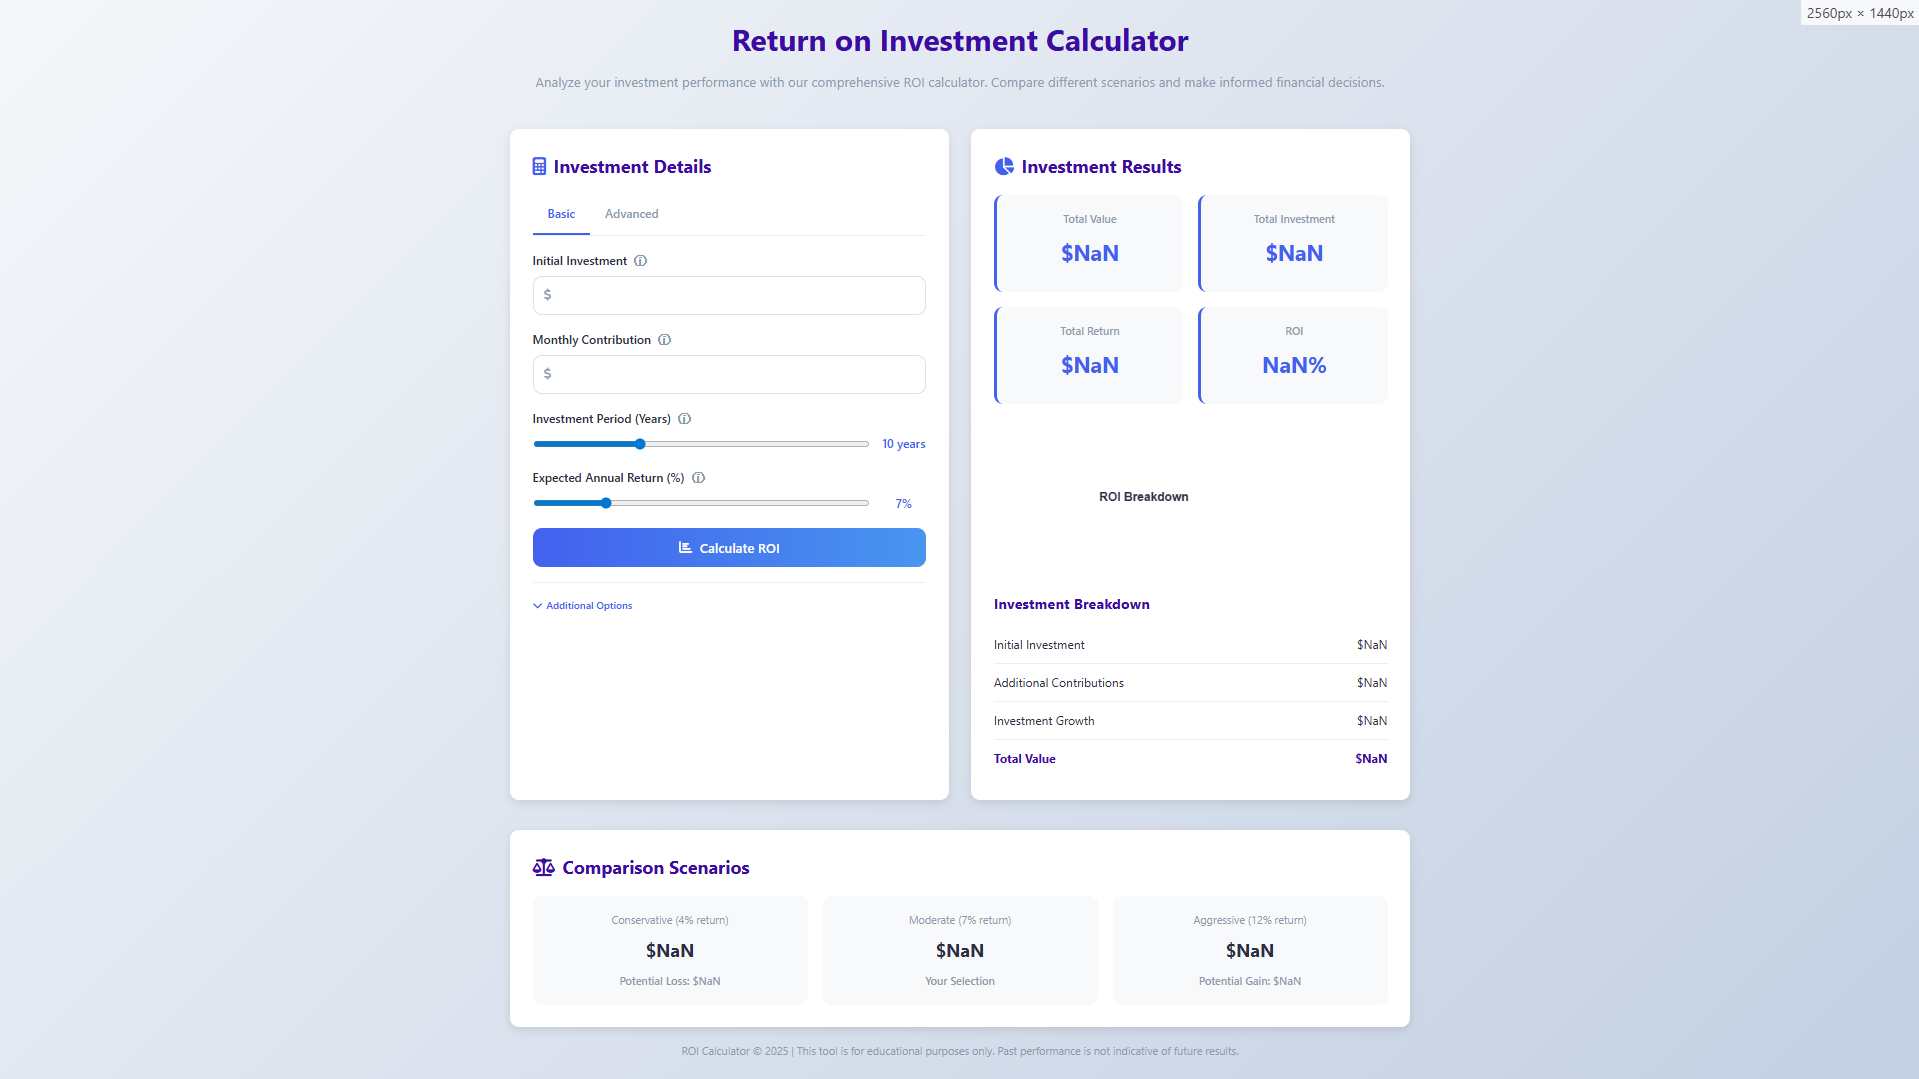Click the pie chart icon beside Investment Results
The height and width of the screenshot is (1079, 1919).
click(x=1004, y=167)
